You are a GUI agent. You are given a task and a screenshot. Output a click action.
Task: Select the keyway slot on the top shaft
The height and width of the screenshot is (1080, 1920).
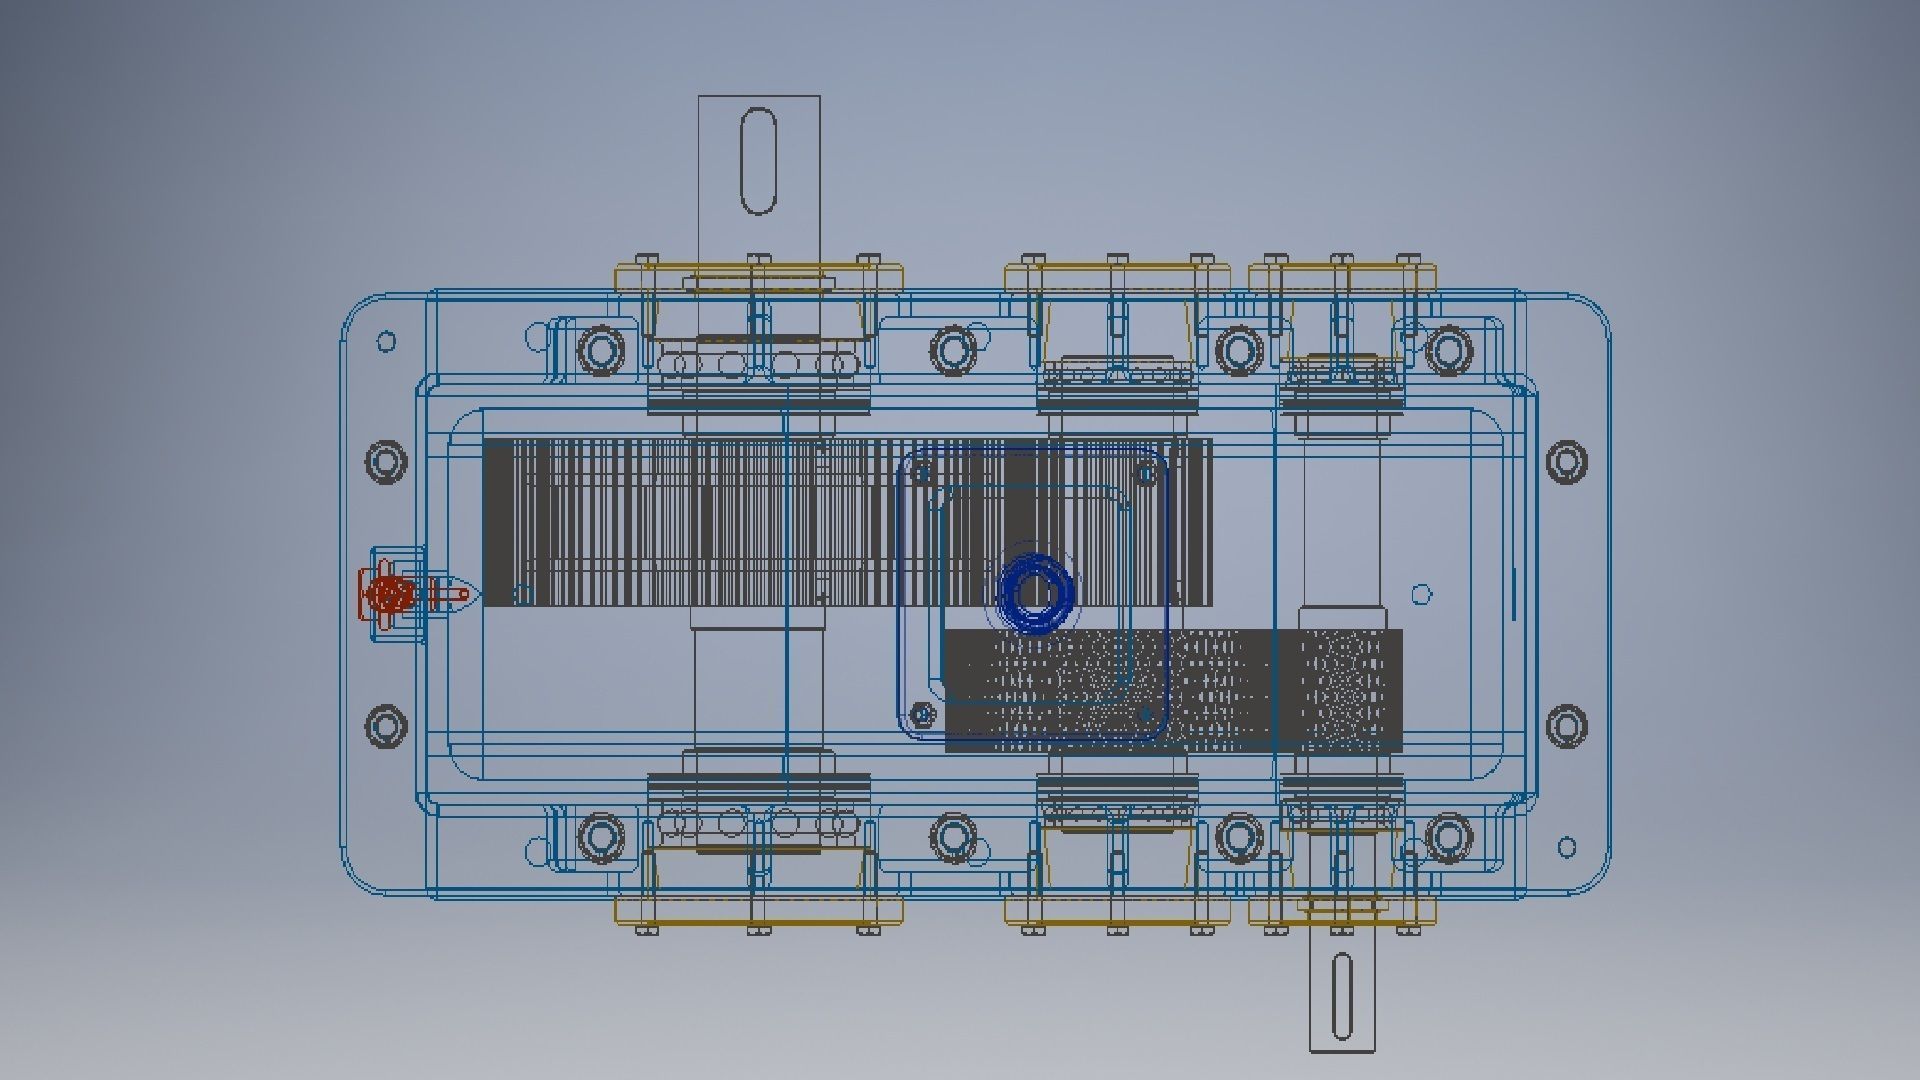[x=758, y=162]
